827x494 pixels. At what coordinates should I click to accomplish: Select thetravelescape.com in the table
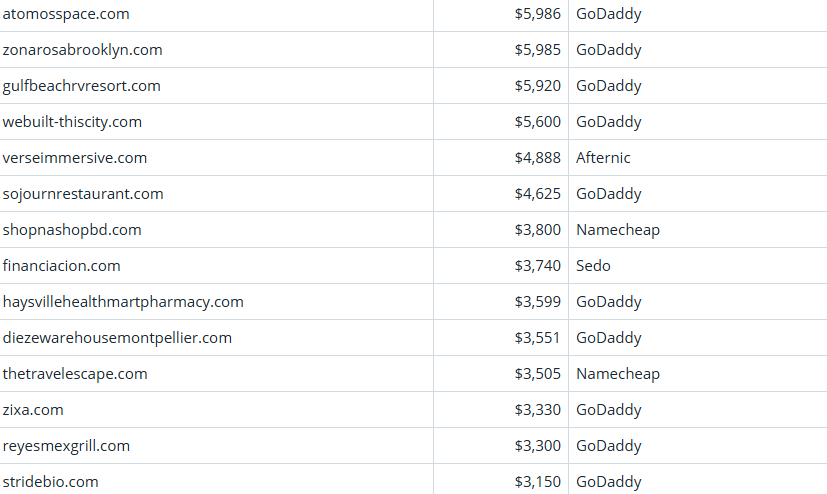pyautogui.click(x=75, y=374)
